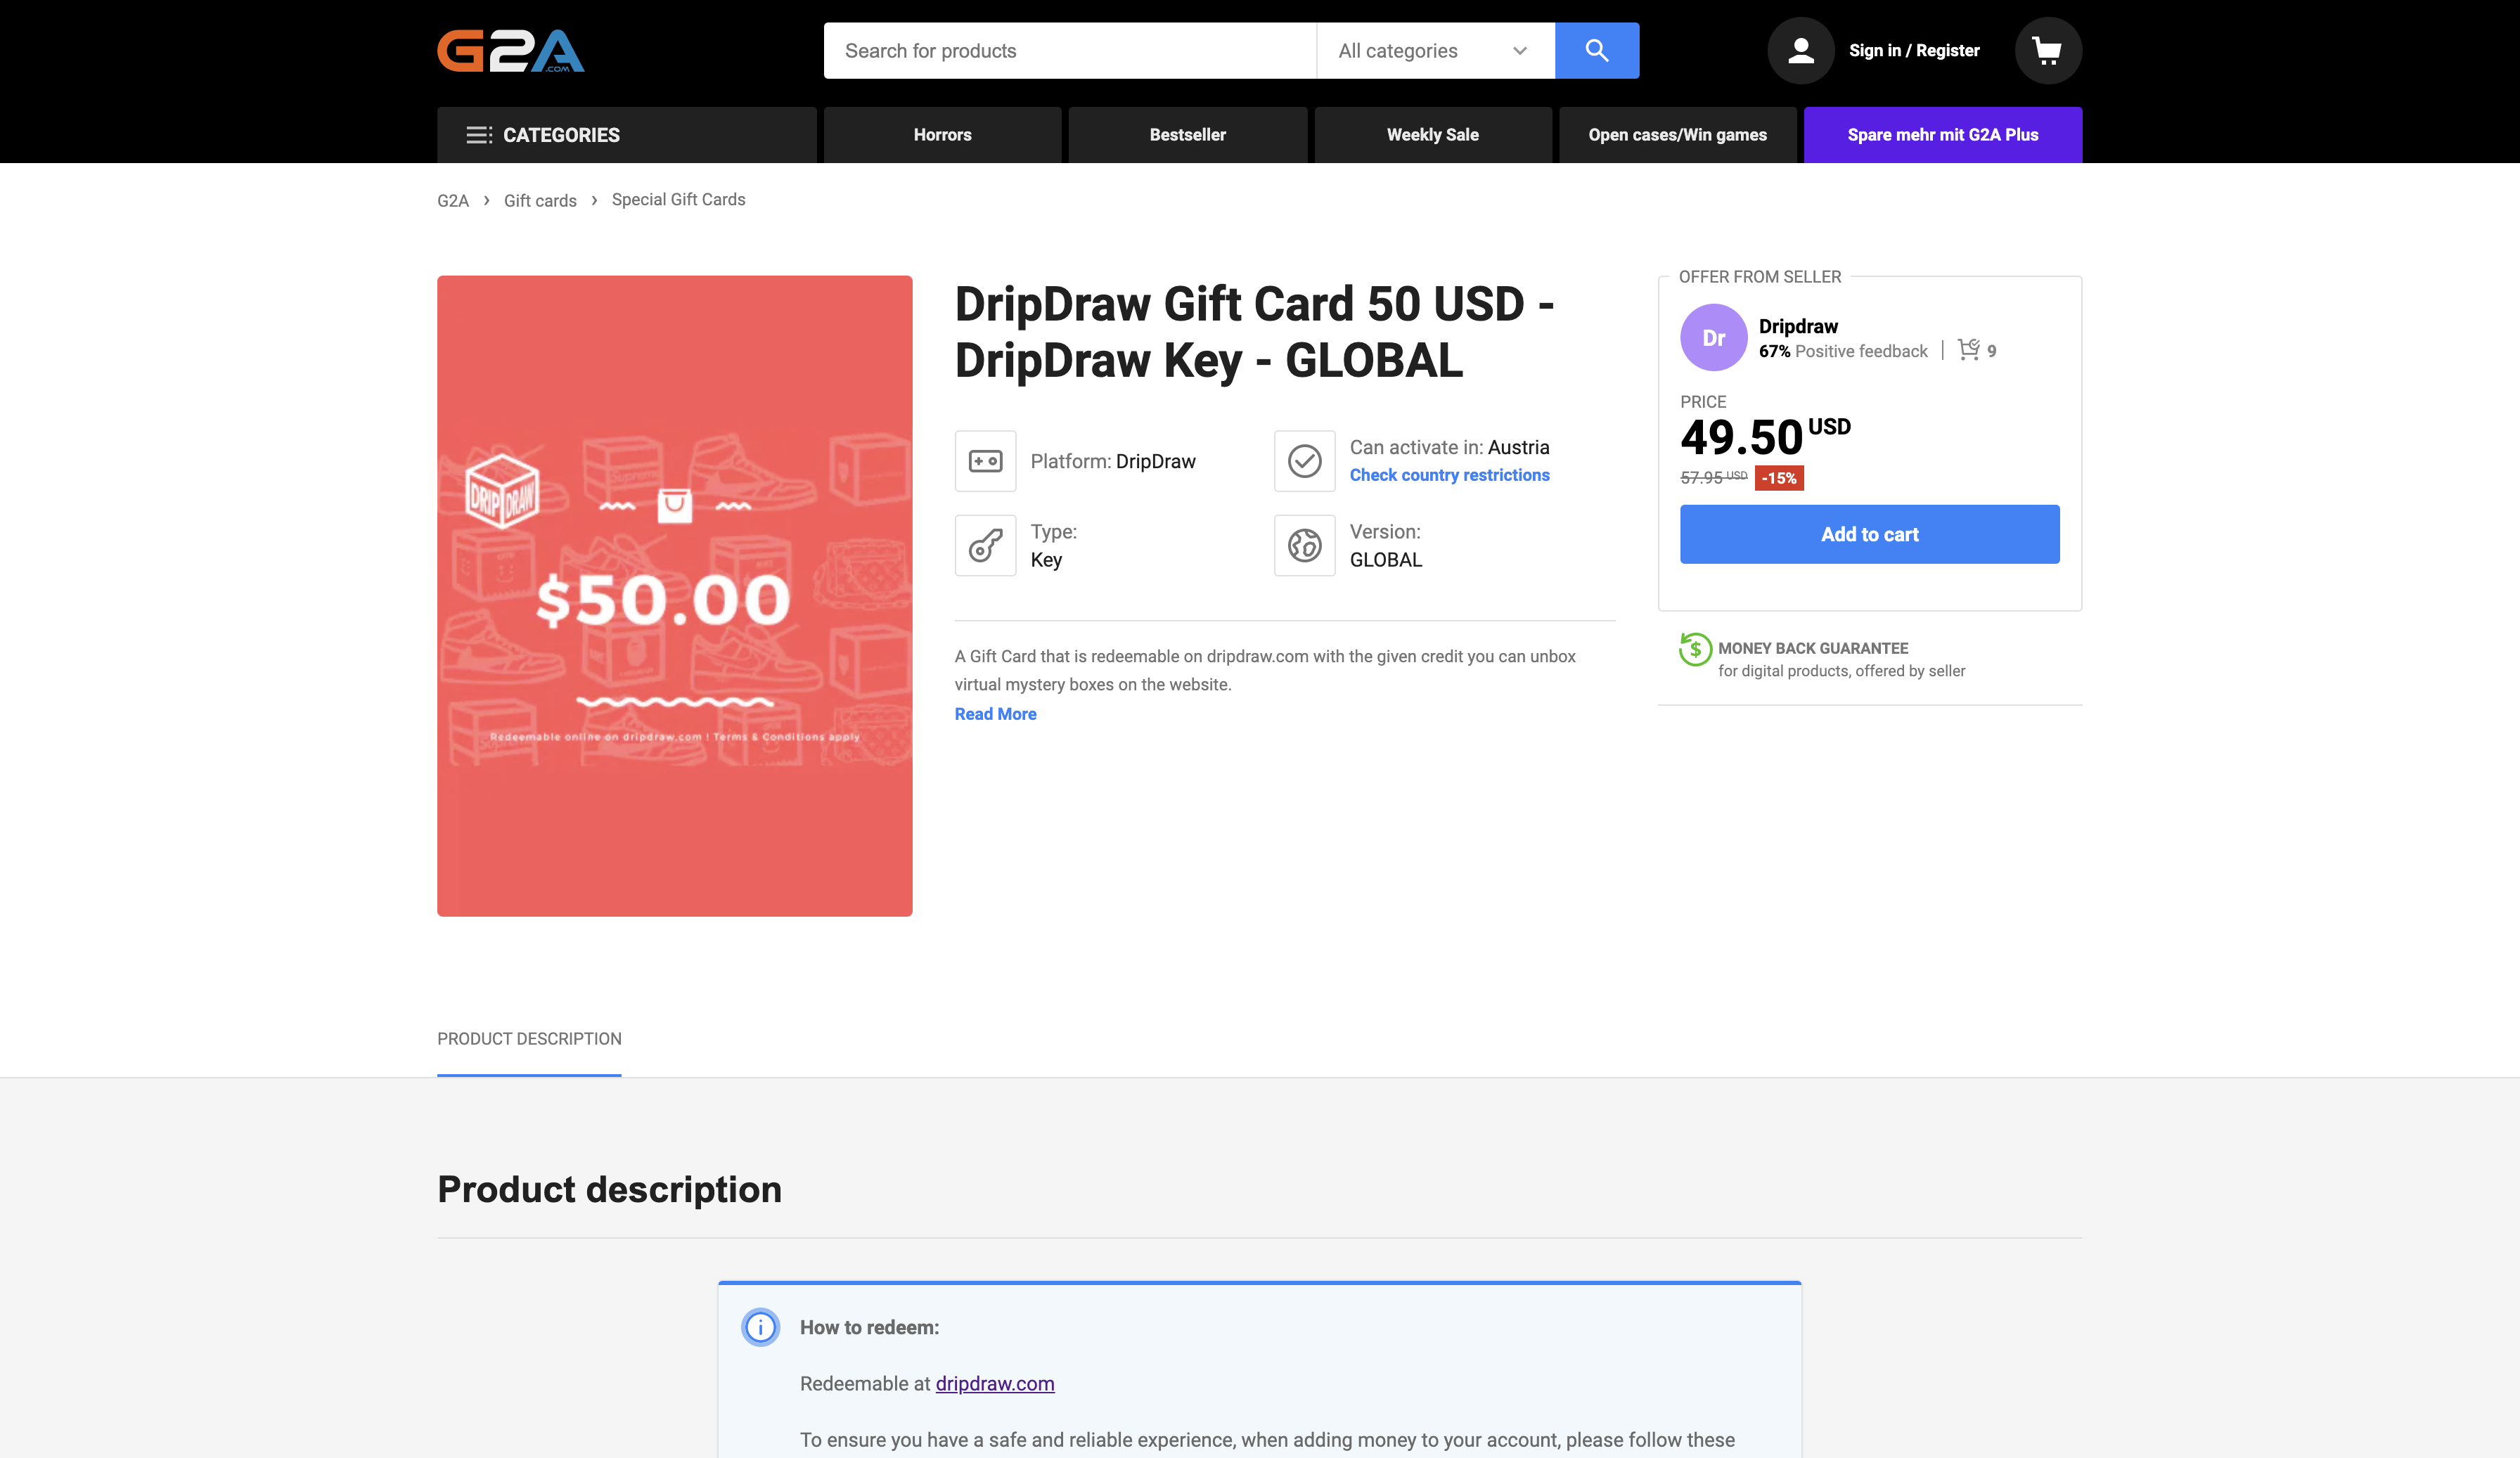Click Check country restrictions link
This screenshot has width=2520, height=1458.
[1449, 475]
